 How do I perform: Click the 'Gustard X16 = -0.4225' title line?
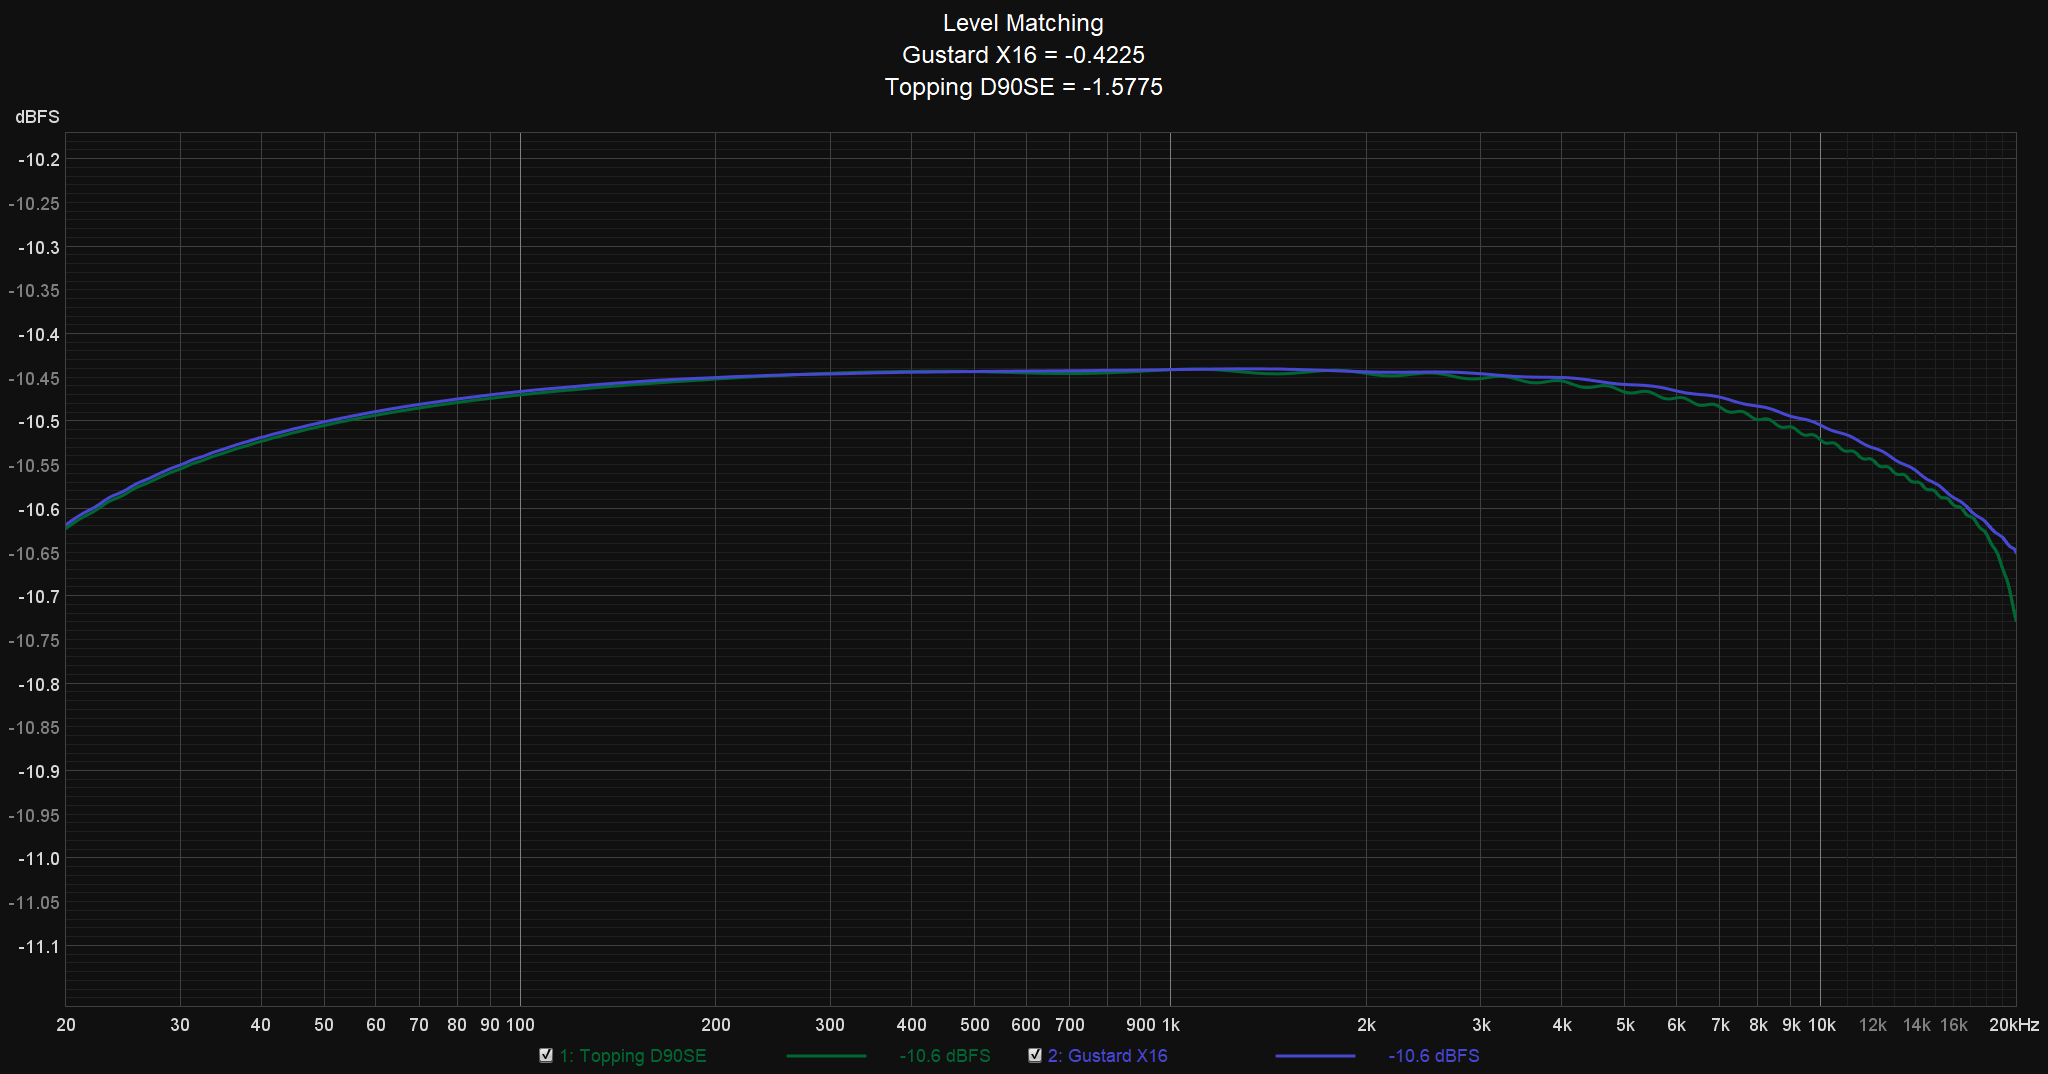(x=1023, y=55)
